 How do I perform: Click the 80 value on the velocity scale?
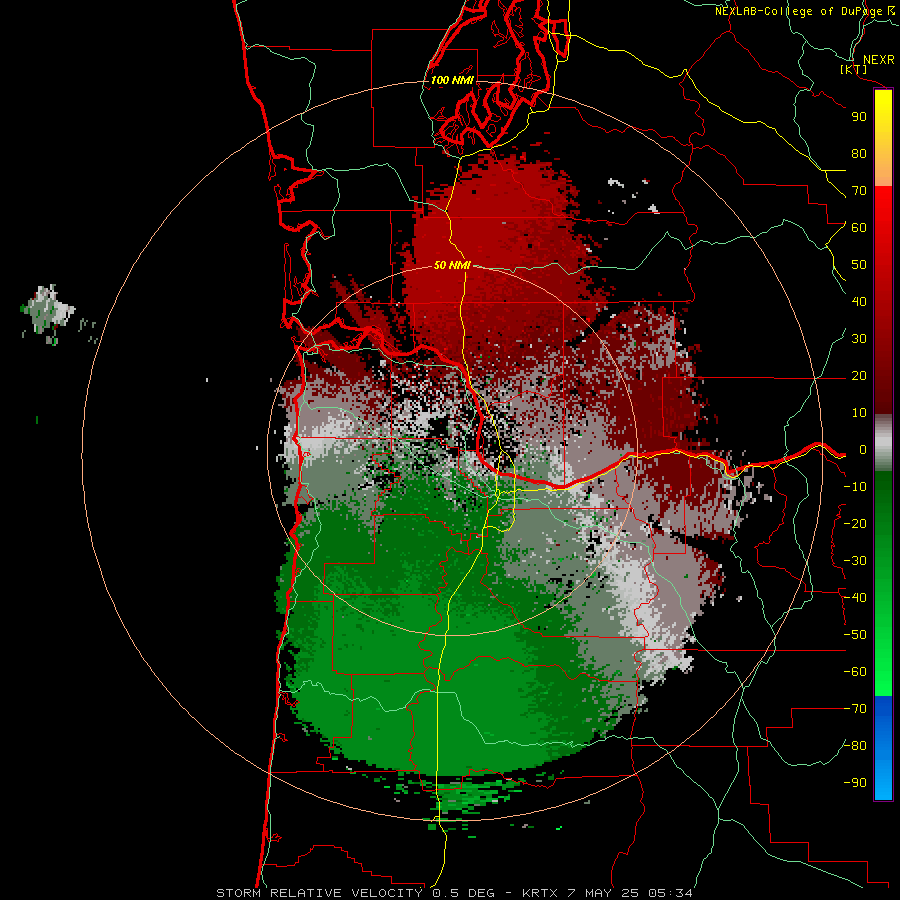pos(859,154)
